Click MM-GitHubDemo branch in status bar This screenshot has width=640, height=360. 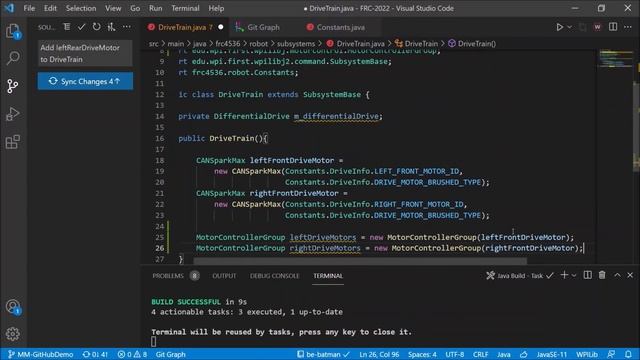(40, 354)
